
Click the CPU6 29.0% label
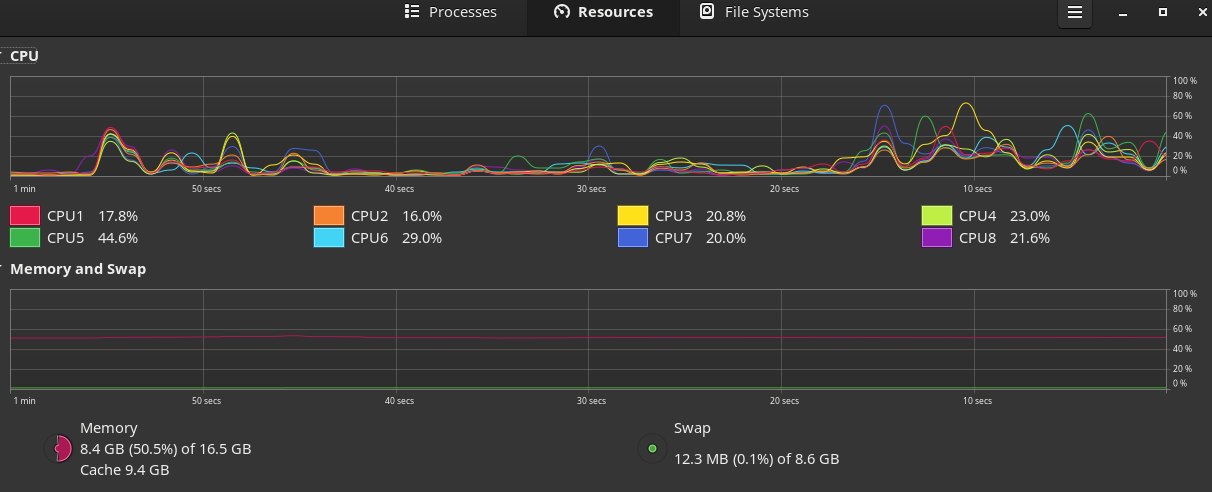click(x=396, y=238)
